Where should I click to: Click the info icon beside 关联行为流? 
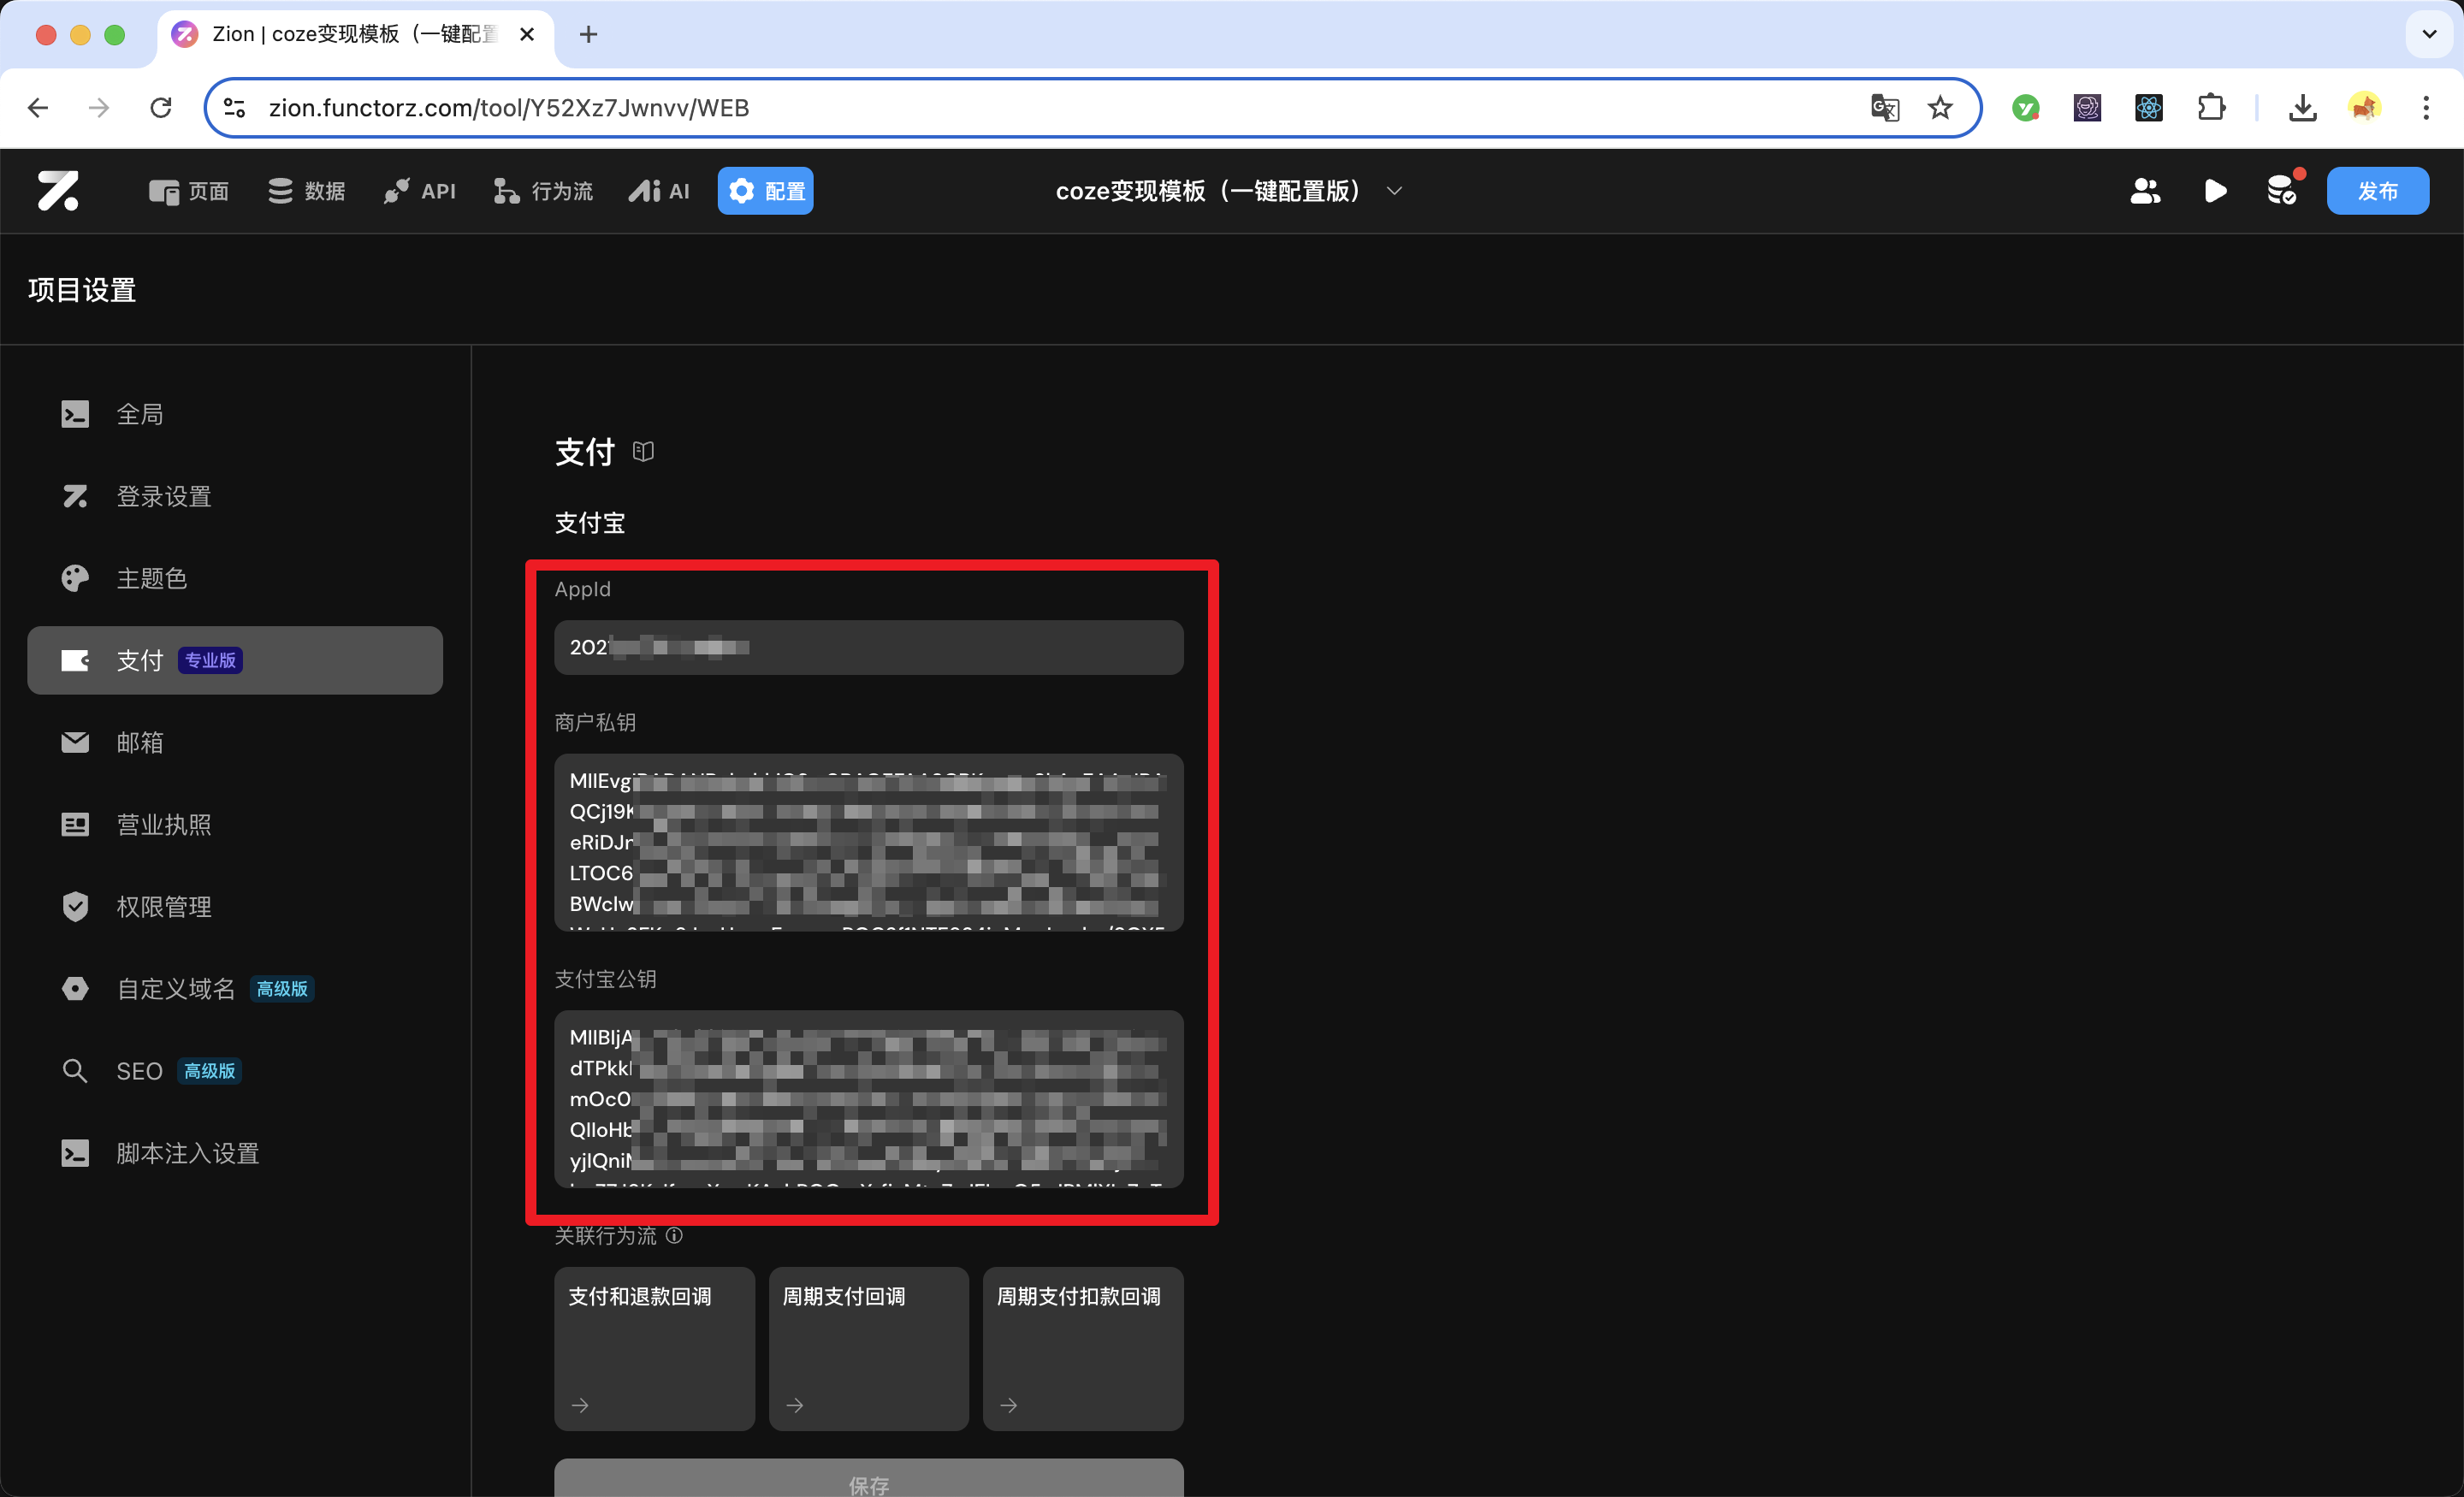(x=675, y=1236)
